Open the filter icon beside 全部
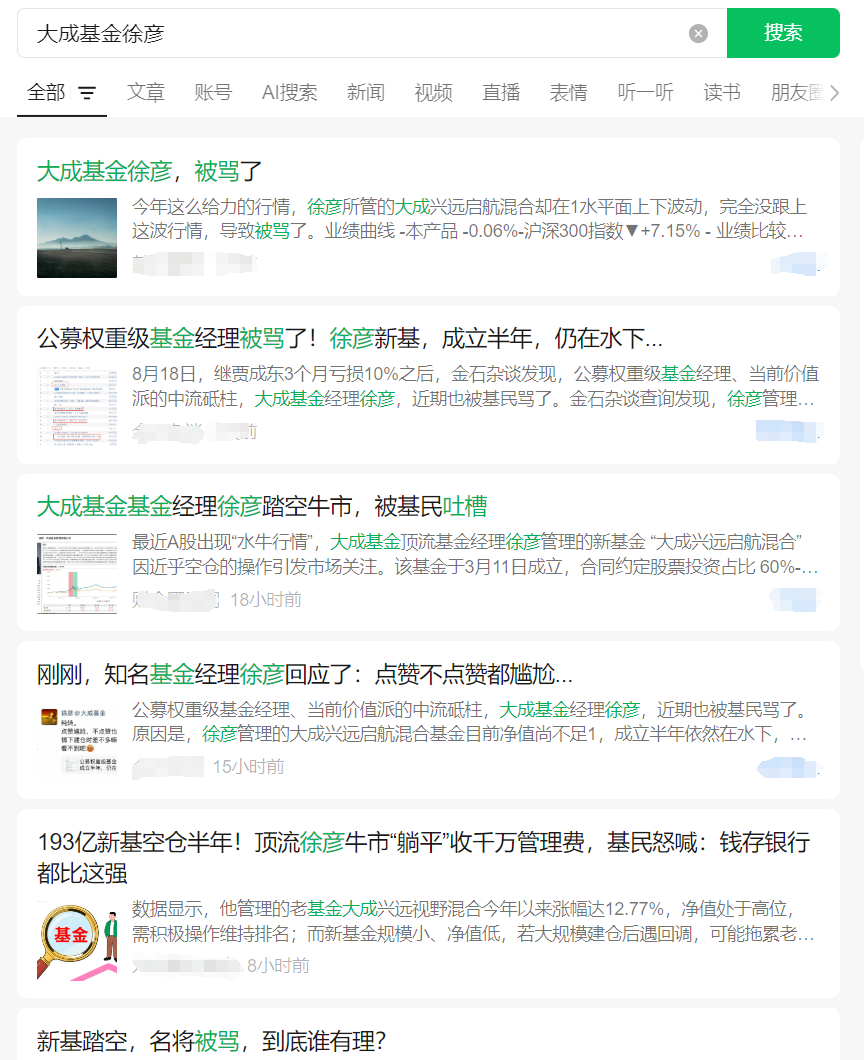The image size is (864, 1060). point(87,93)
